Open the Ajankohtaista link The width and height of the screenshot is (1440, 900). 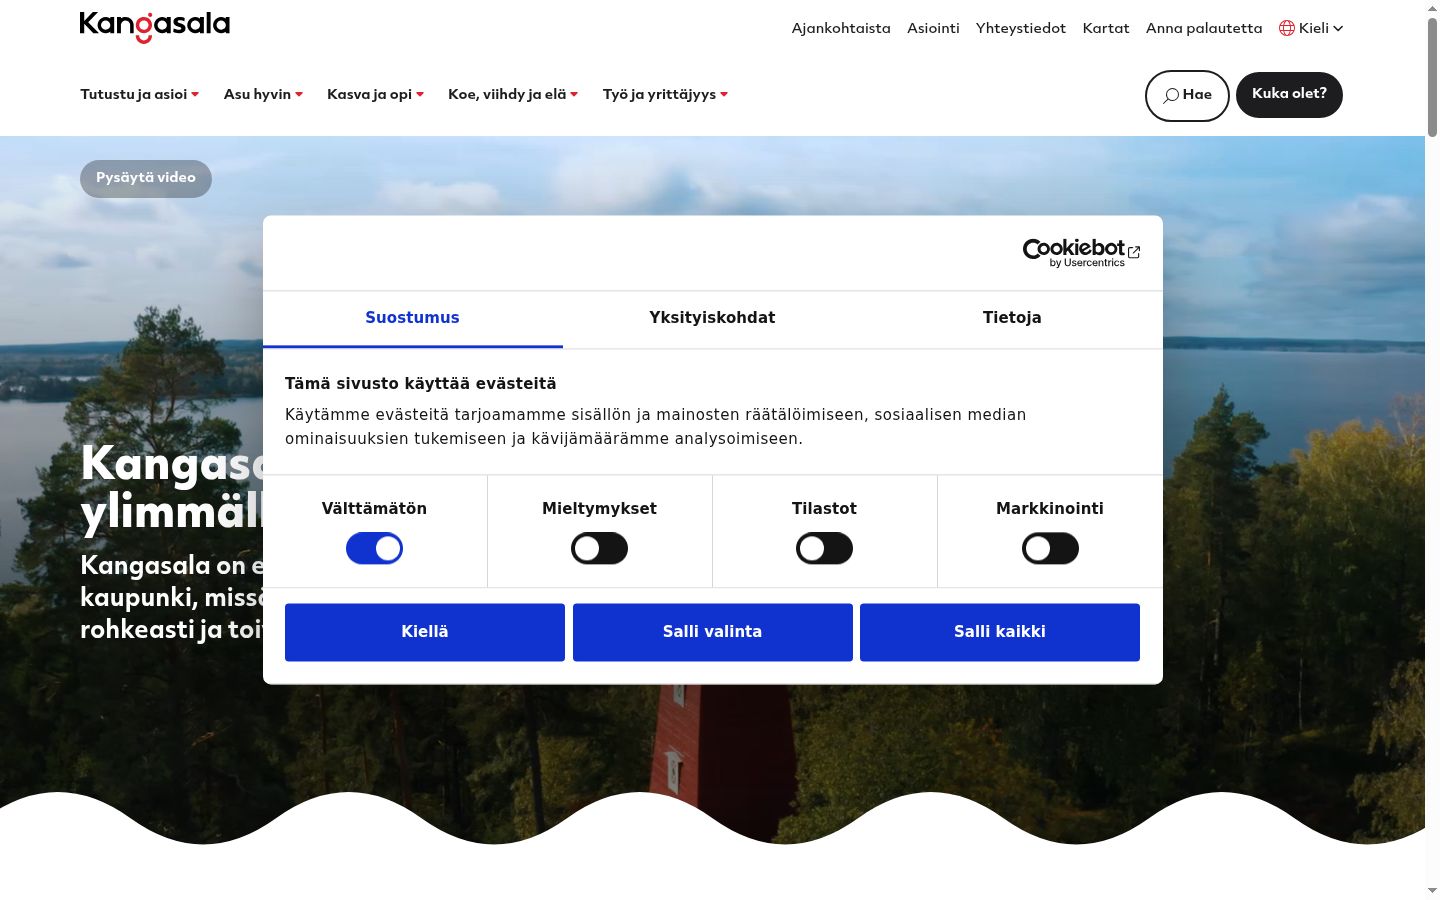click(841, 28)
